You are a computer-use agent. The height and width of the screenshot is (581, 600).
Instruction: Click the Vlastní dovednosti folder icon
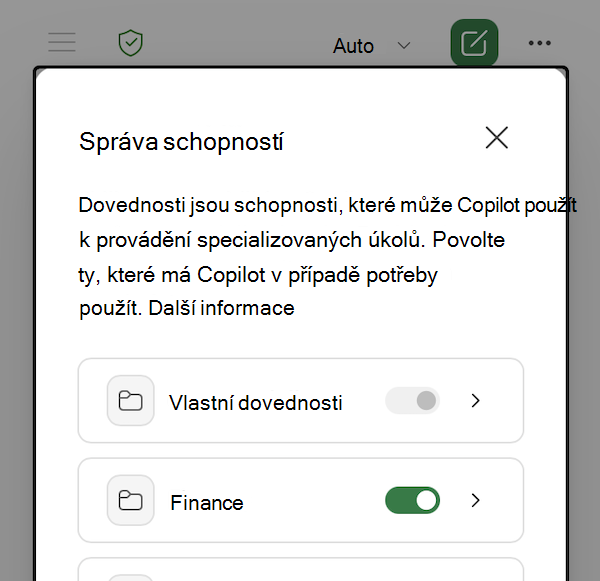pos(130,400)
